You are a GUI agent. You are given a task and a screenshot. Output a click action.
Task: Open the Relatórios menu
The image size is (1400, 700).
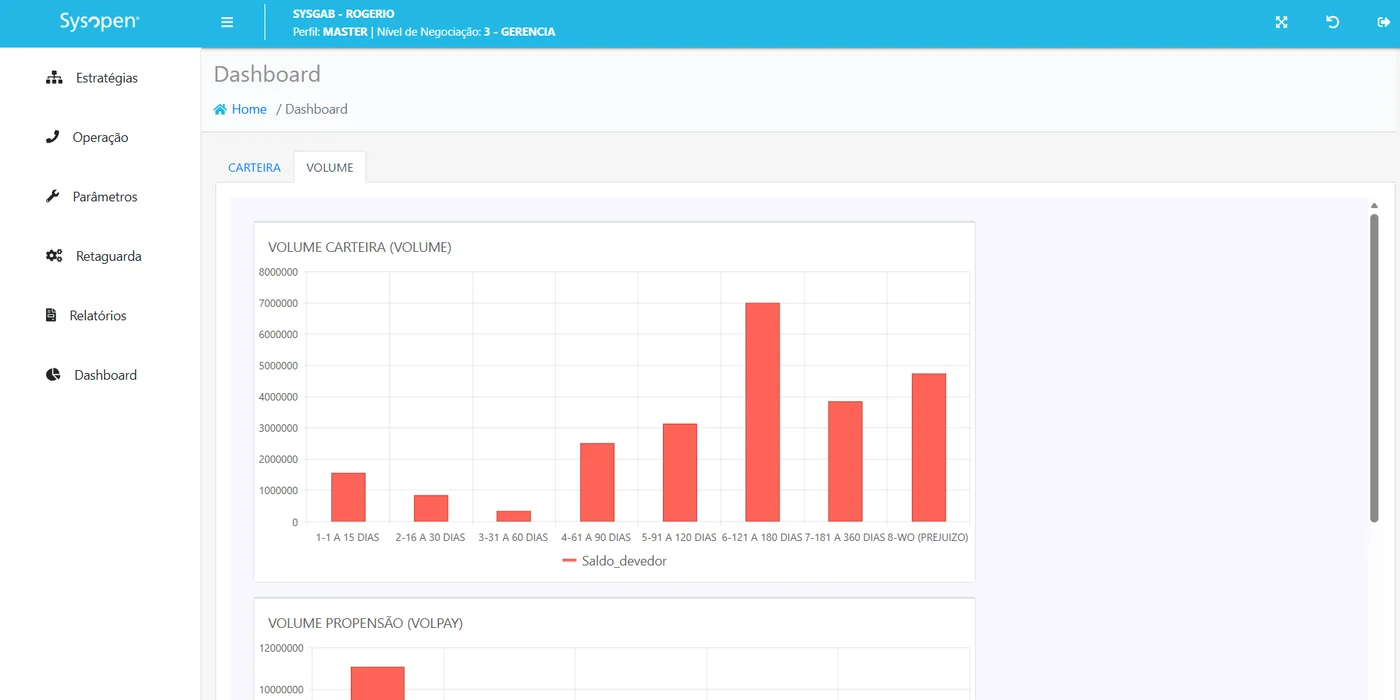pos(100,315)
